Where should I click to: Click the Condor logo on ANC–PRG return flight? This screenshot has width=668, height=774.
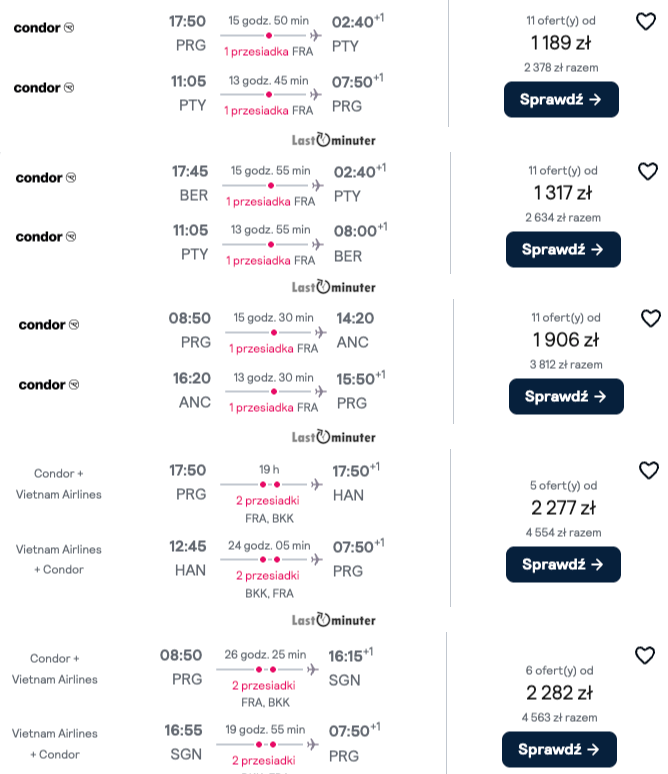pos(49,385)
